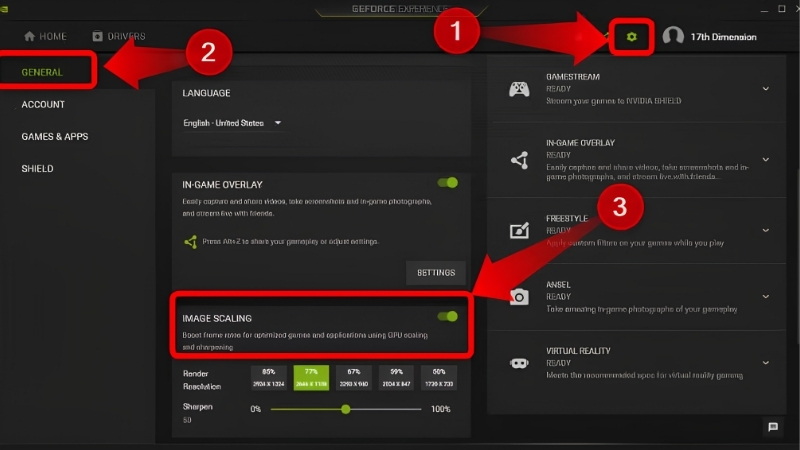Click the Sharpen slider handle
This screenshot has height=450, width=800.
point(346,409)
